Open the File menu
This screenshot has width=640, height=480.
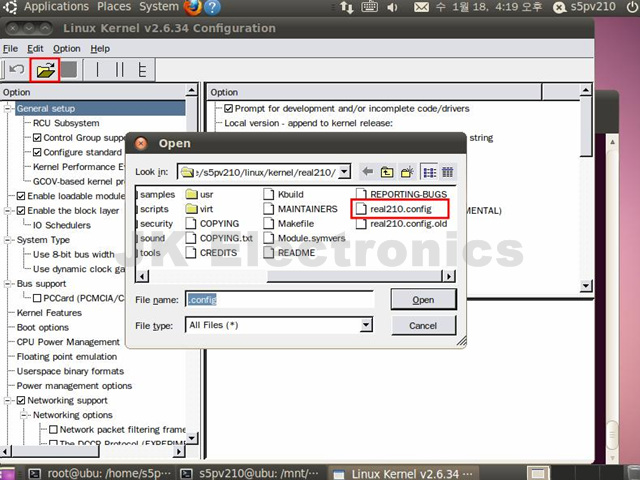click(x=10, y=49)
